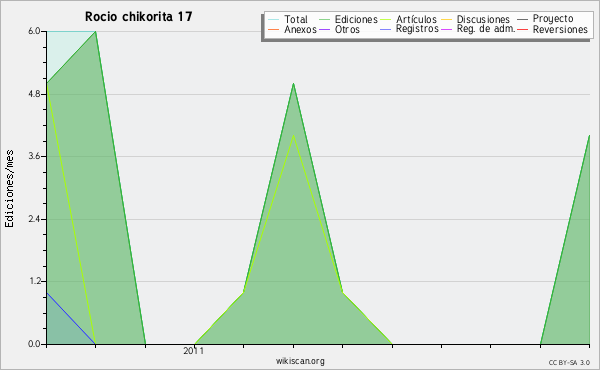
Task: Click the y-axis value 0.0
Action: (34, 344)
